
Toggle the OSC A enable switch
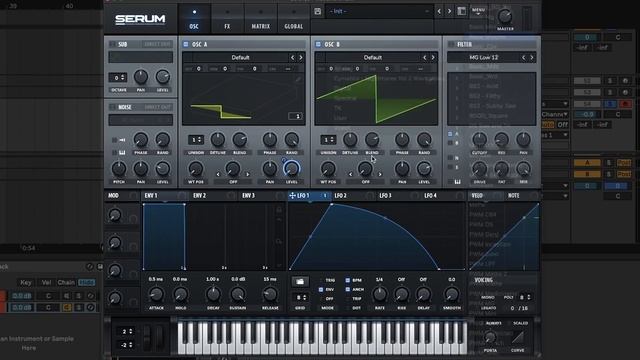[186, 44]
